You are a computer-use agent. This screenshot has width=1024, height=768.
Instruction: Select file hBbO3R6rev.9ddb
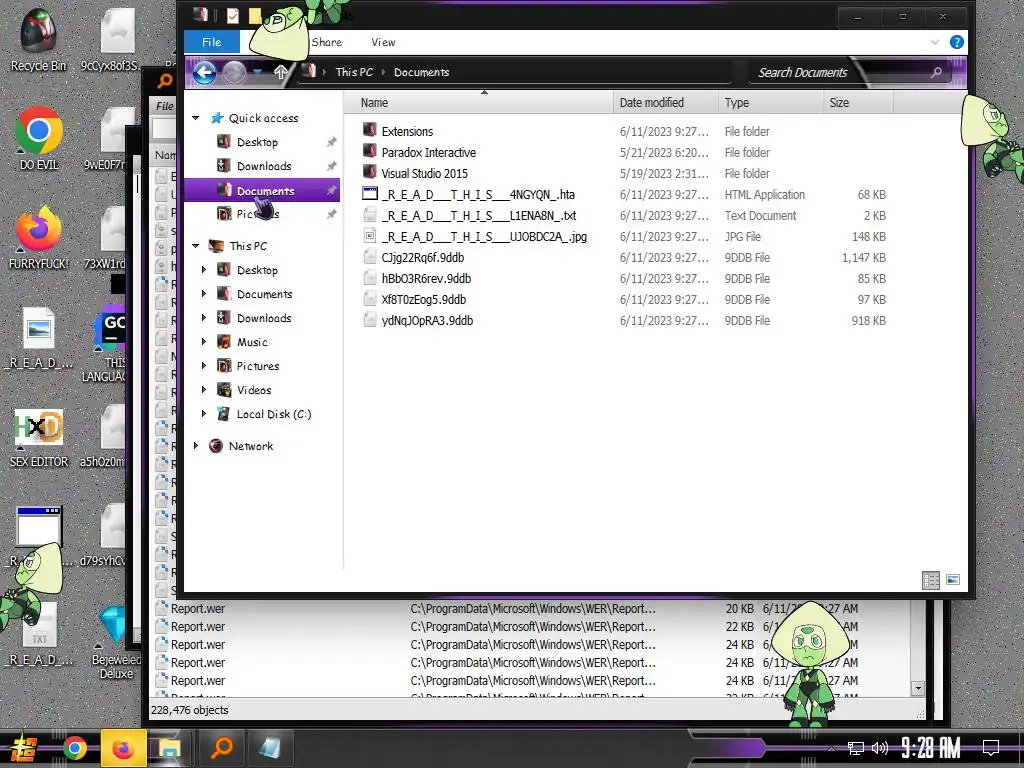[426, 278]
